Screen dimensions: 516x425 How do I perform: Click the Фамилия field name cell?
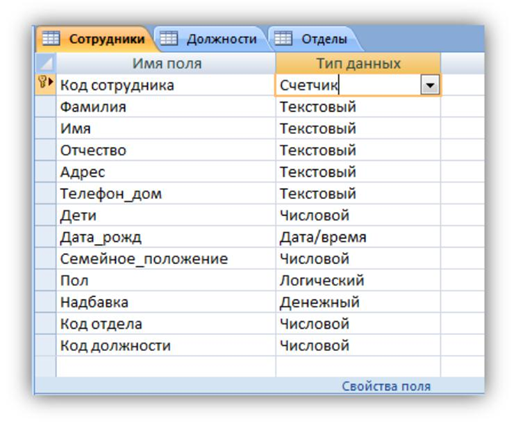(166, 107)
